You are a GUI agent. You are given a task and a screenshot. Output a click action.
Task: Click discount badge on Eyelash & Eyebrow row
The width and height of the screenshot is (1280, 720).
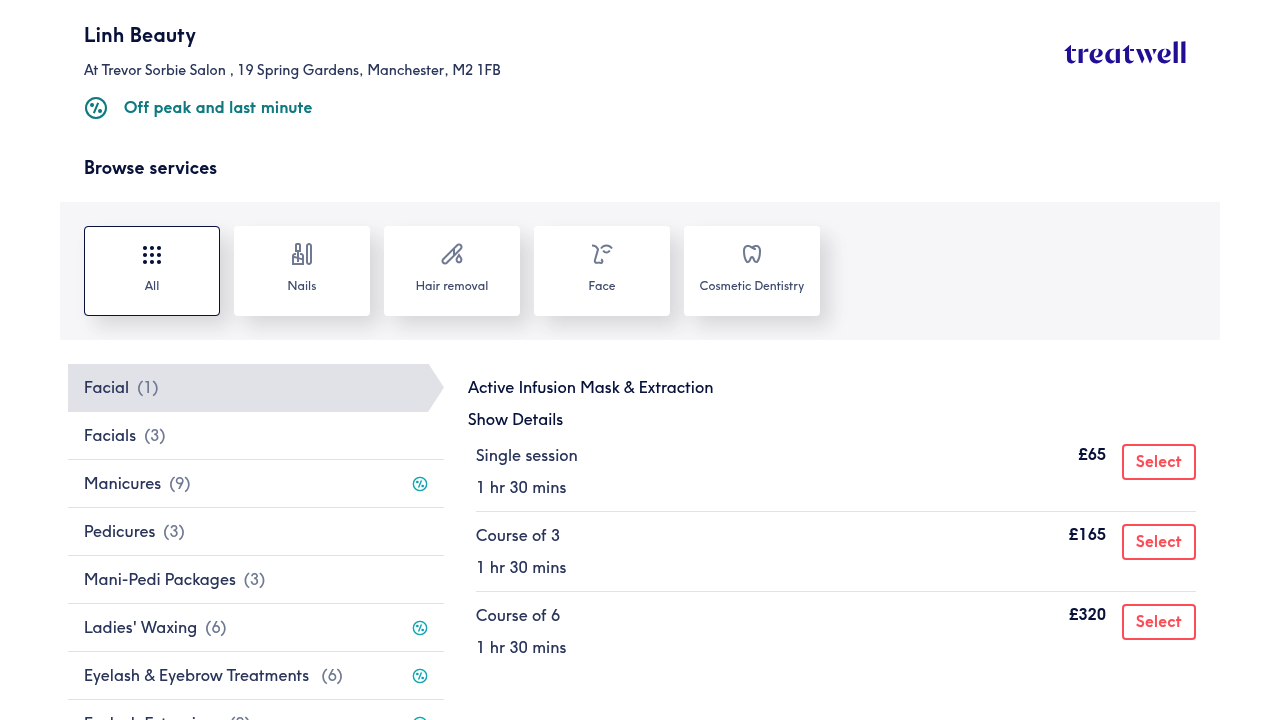(420, 676)
